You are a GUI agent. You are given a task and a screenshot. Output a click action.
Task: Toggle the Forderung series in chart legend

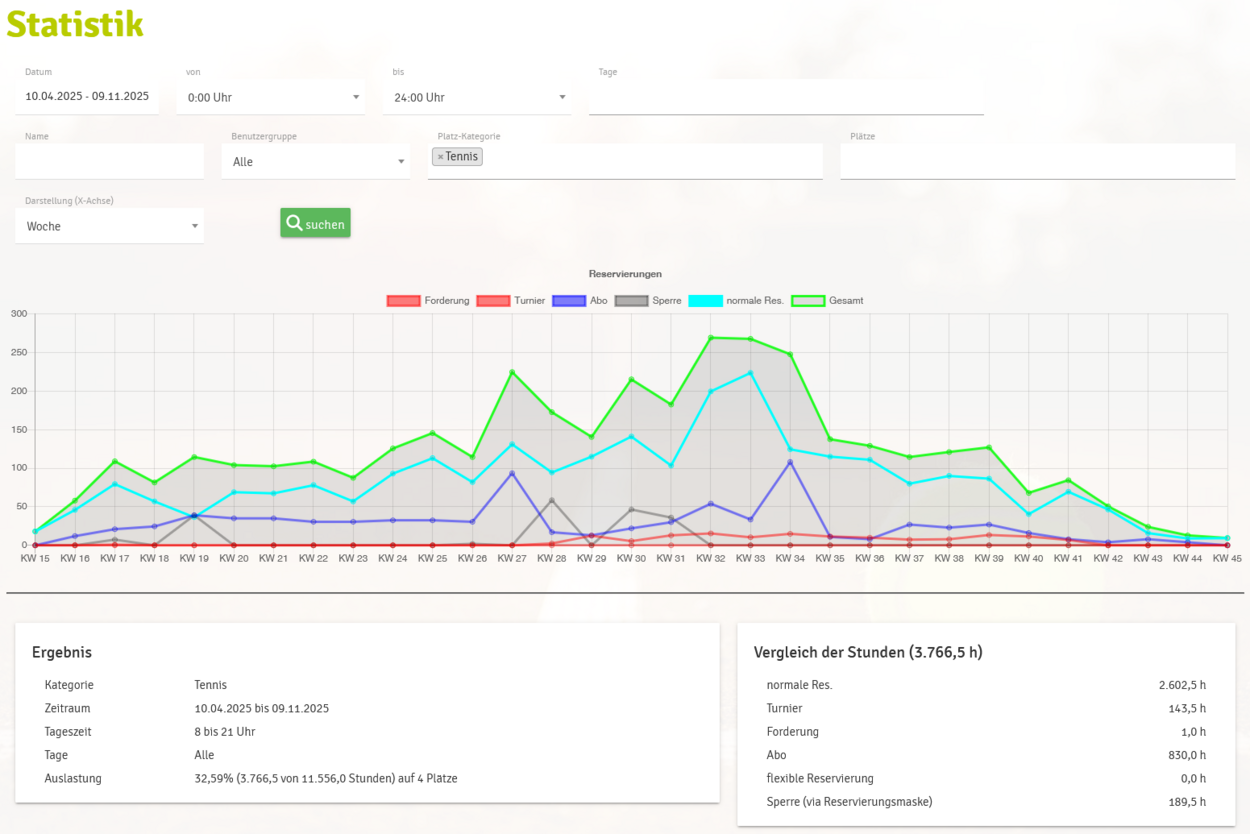point(428,300)
